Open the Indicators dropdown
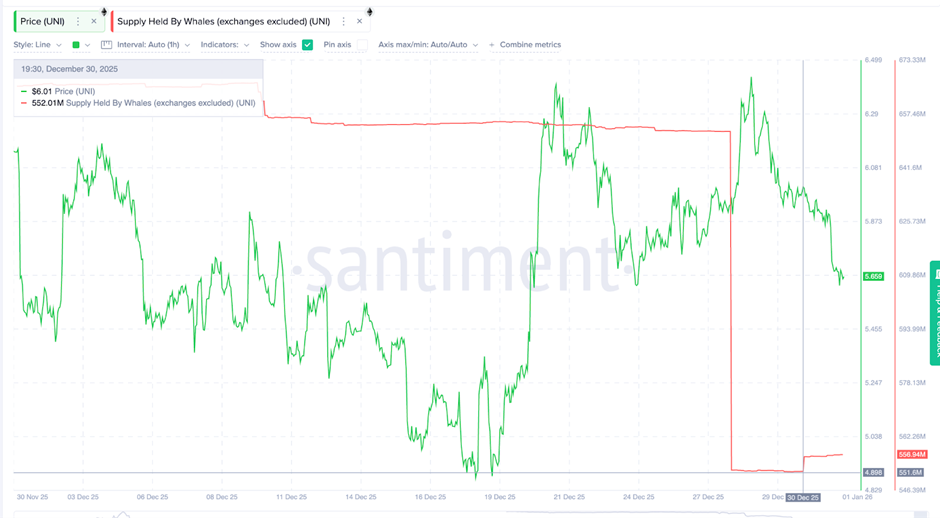 (225, 45)
